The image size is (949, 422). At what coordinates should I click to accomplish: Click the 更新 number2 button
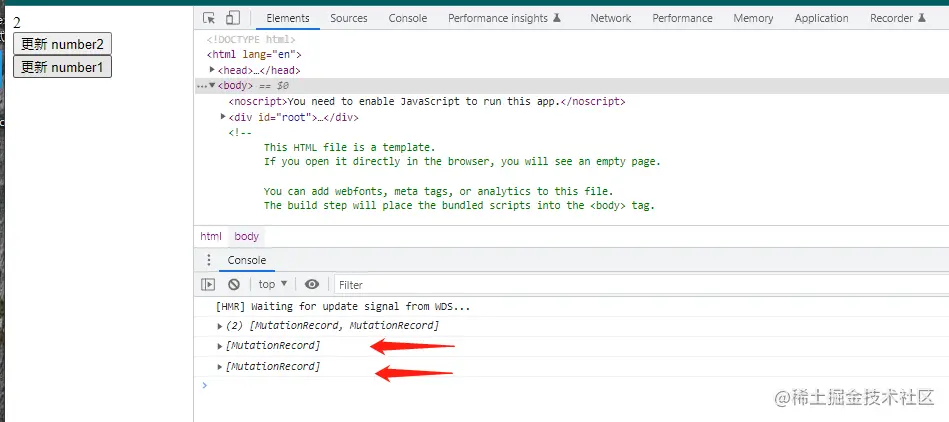[x=62, y=44]
